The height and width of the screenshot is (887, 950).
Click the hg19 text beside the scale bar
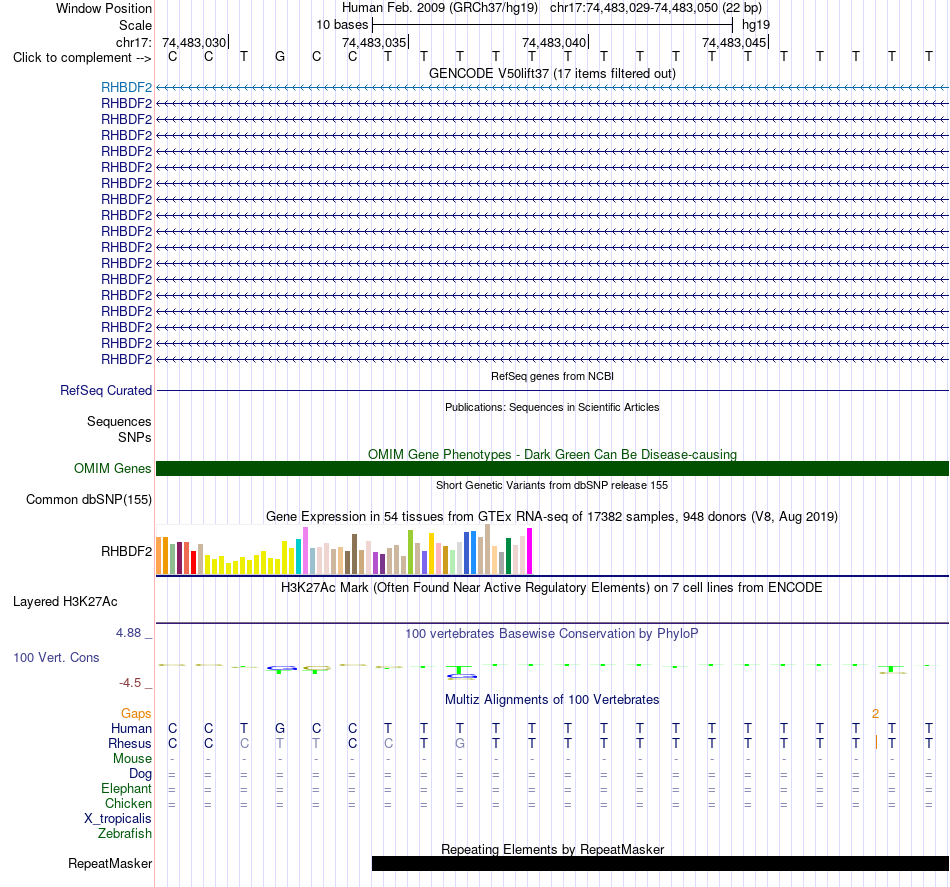pyautogui.click(x=756, y=25)
